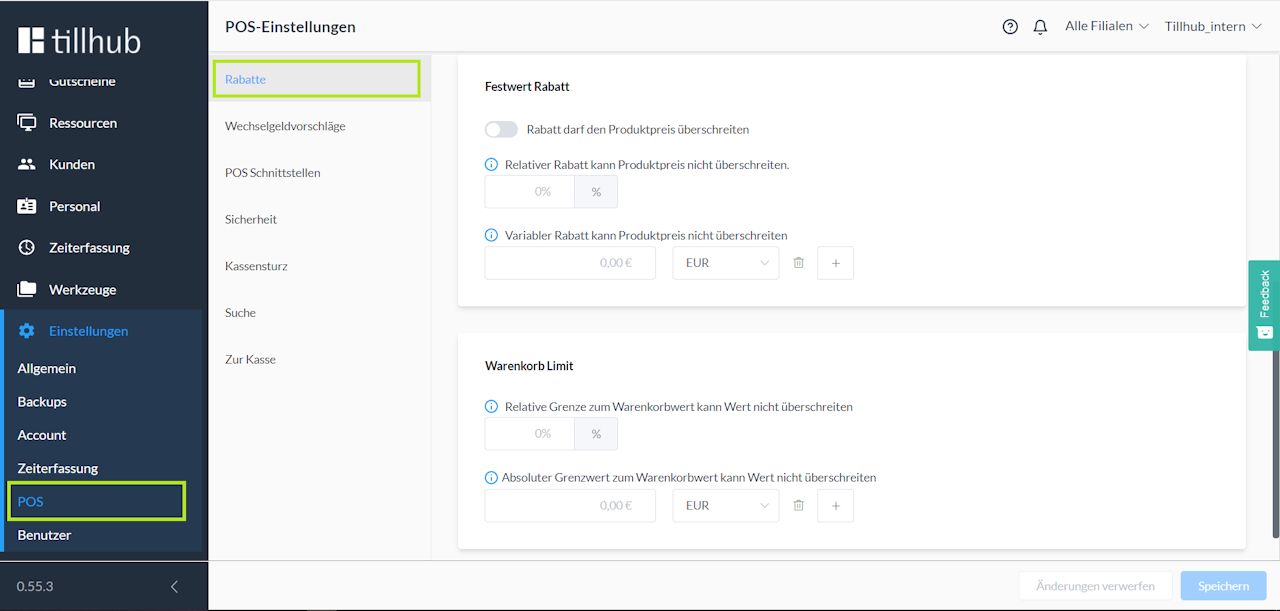Delete the Warenkorb Limit currency row
This screenshot has width=1280, height=611.
point(798,506)
